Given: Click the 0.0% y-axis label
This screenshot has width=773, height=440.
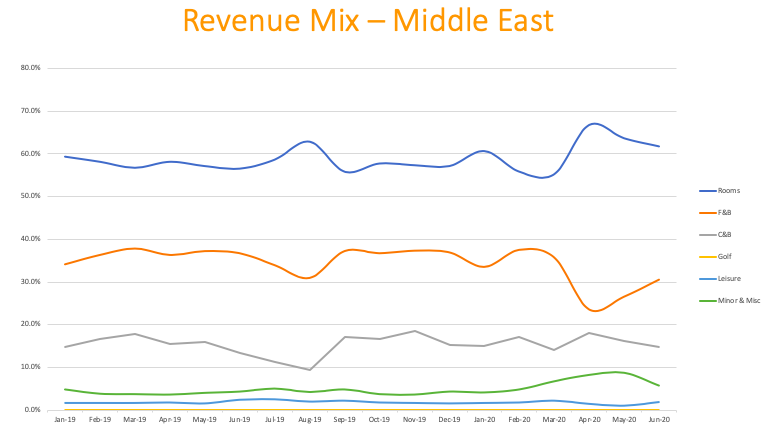Looking at the screenshot, I should pos(32,410).
